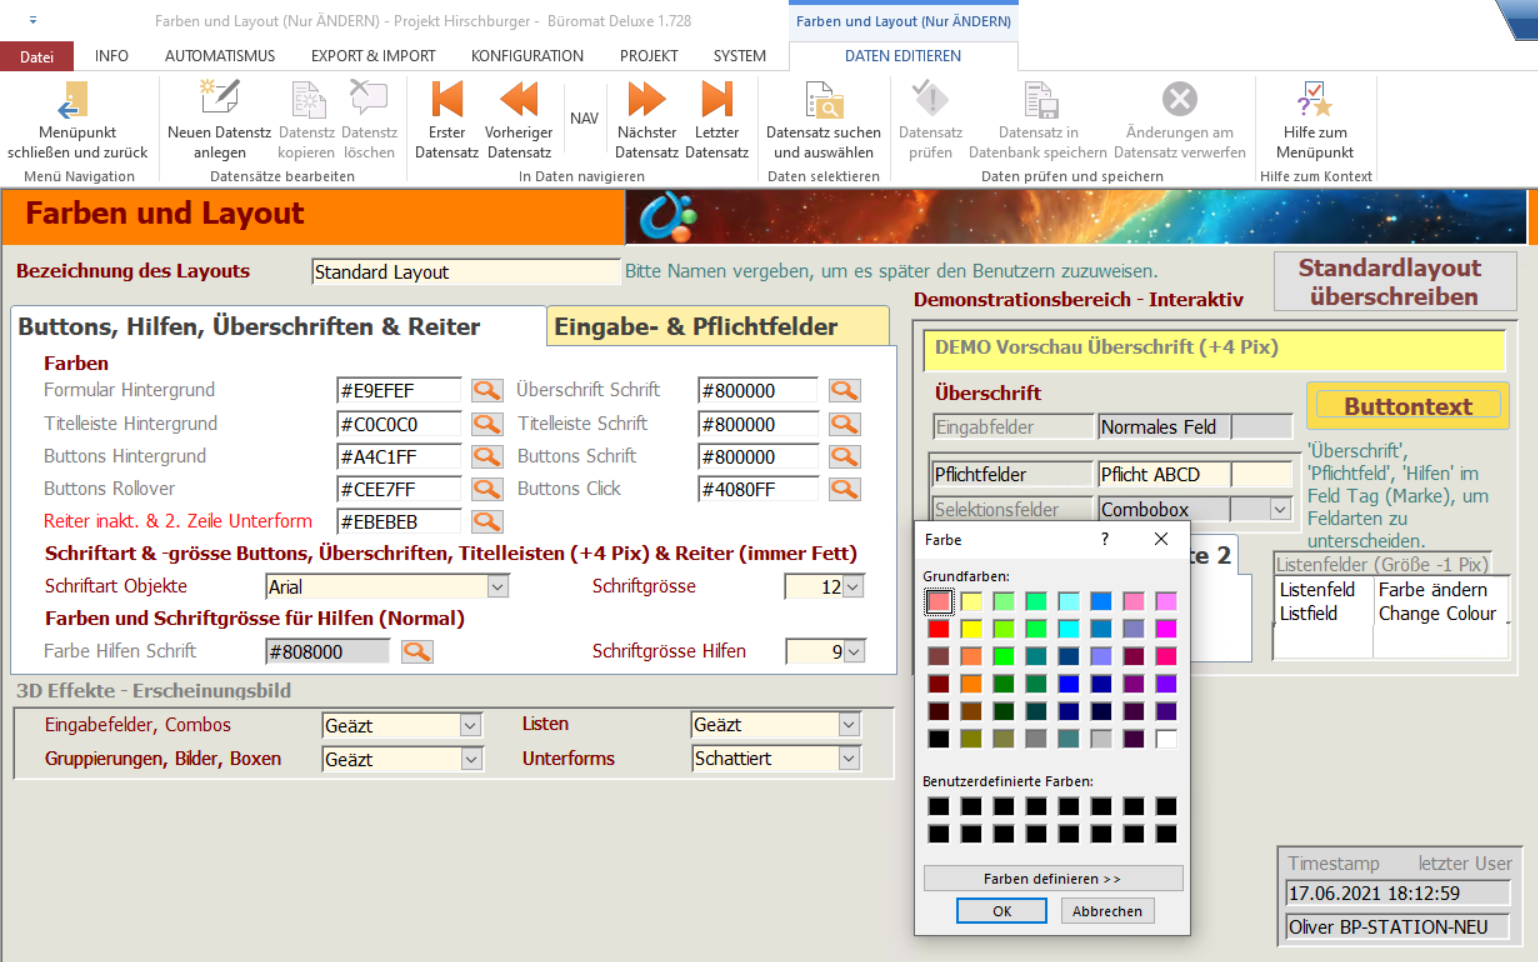
Task: Open Hilfe zum Menüpunkt
Action: coord(1314,101)
